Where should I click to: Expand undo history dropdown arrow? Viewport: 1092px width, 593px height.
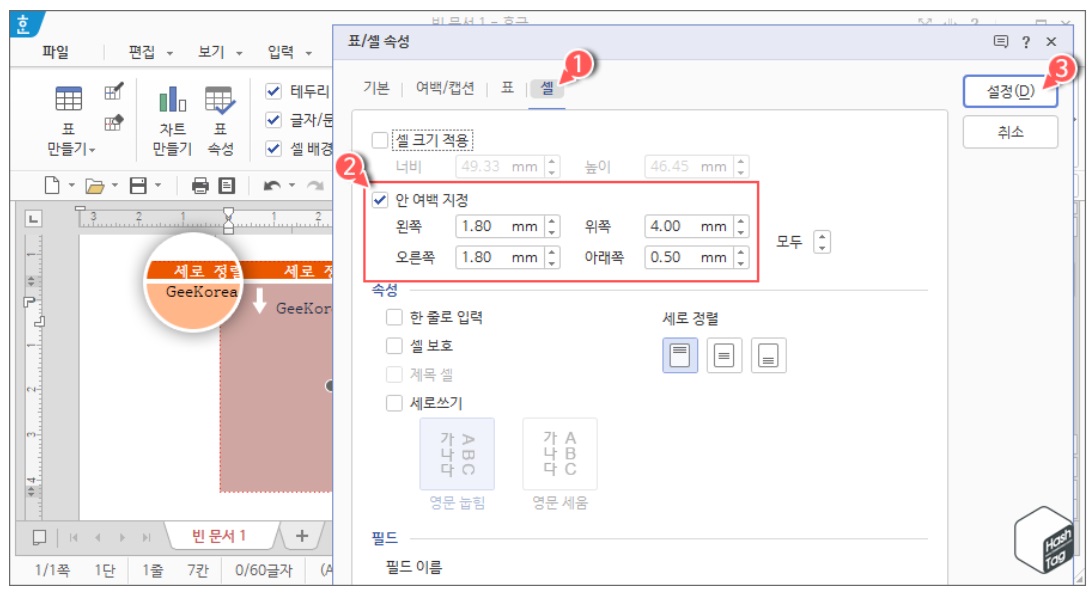292,185
